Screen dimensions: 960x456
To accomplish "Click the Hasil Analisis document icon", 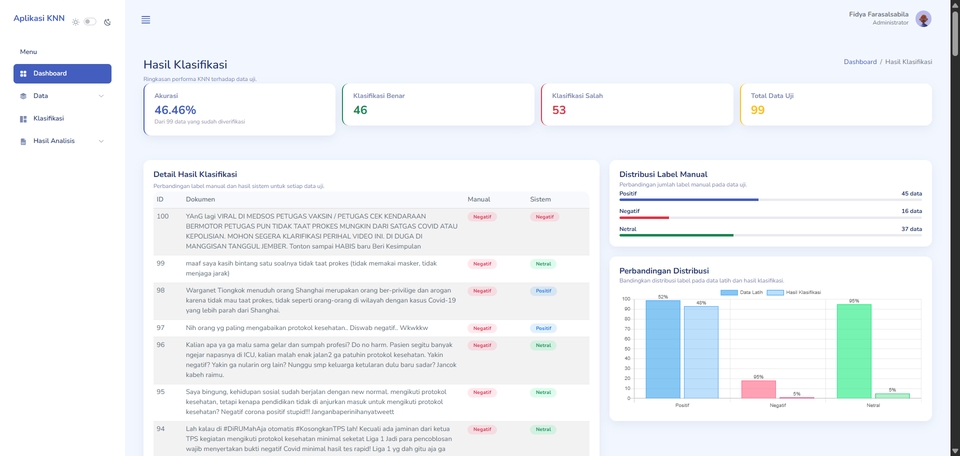I will point(24,141).
